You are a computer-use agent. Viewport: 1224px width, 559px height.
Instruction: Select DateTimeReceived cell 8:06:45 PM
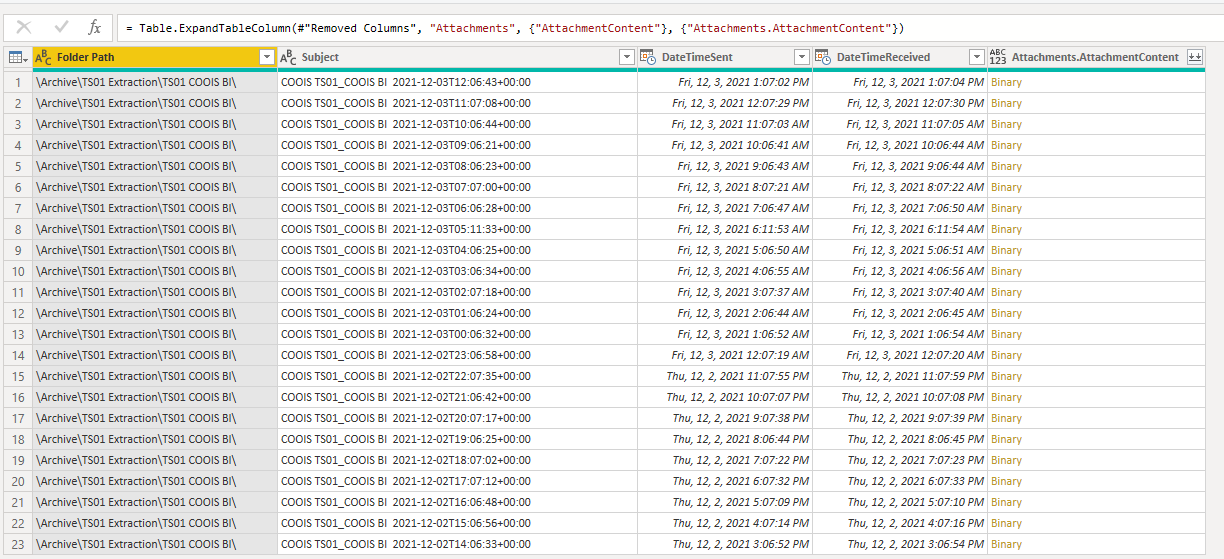900,440
